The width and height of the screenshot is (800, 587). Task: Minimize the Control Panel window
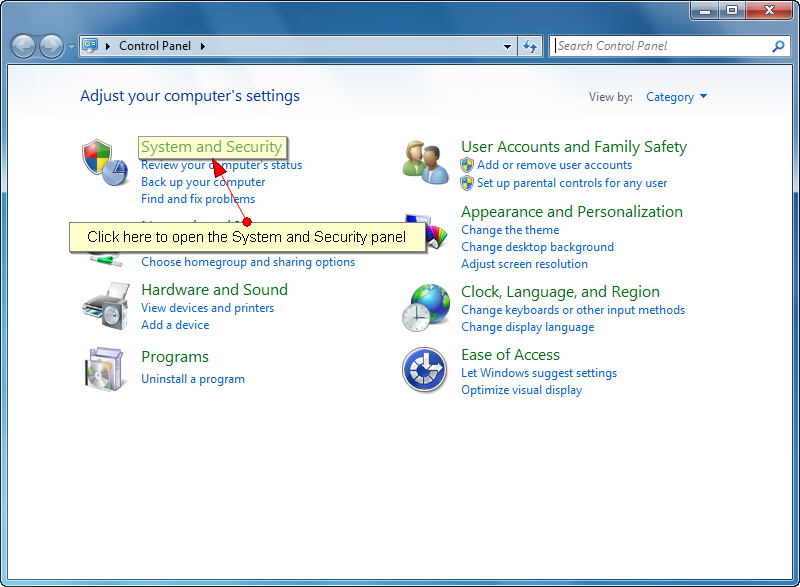pyautogui.click(x=705, y=10)
